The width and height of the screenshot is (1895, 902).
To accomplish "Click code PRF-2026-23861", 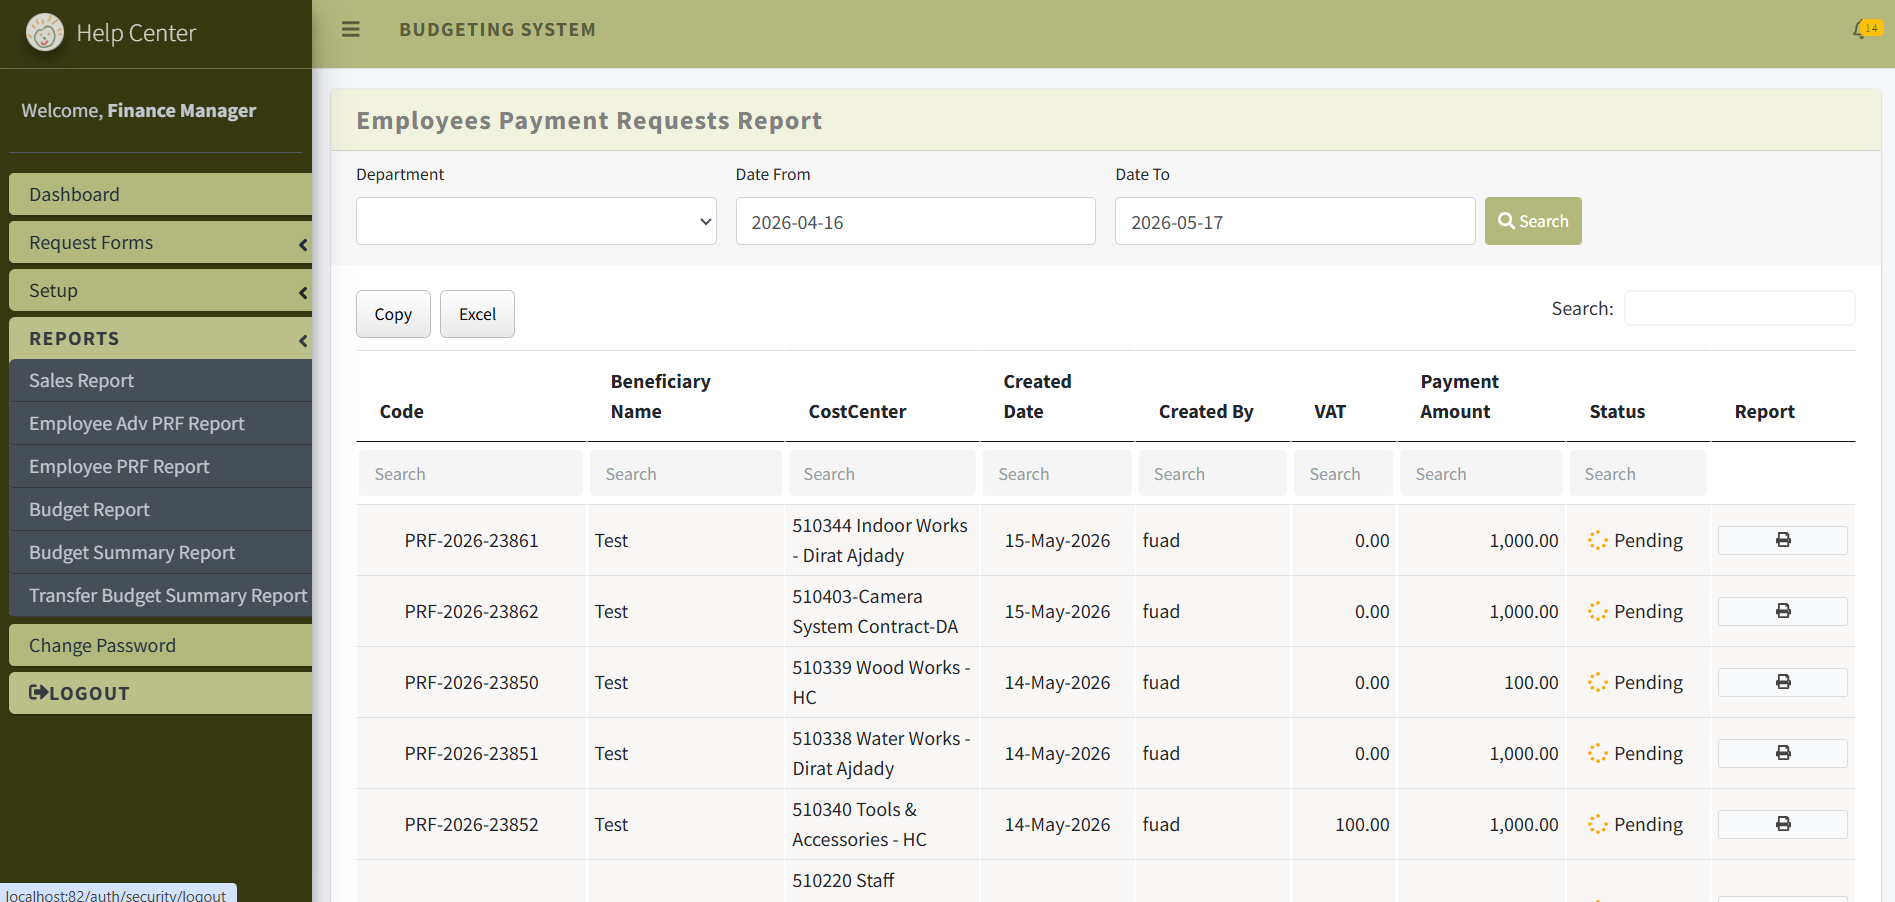I will tap(471, 540).
